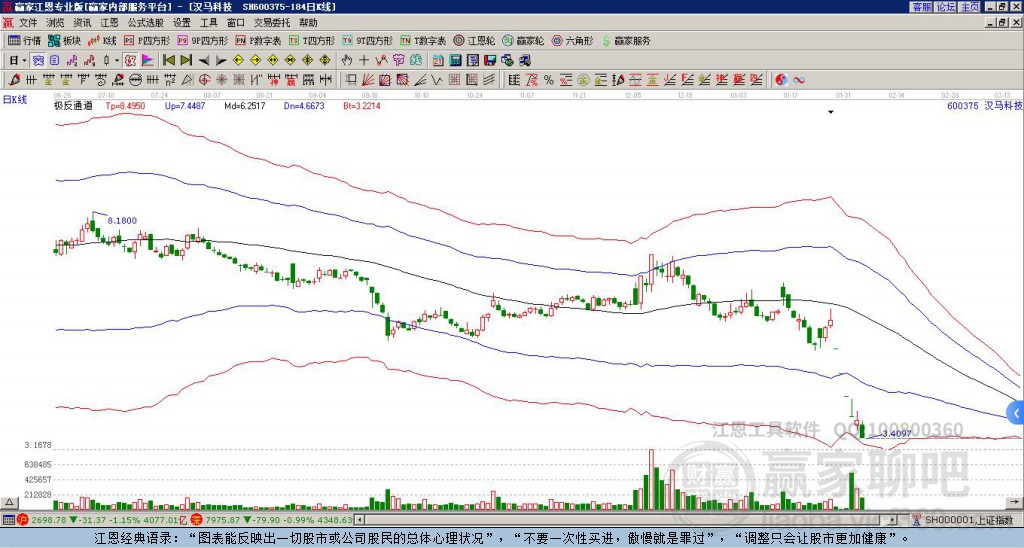1024x548 pixels.
Task: Open the 公式选股 menu
Action: pyautogui.click(x=146, y=23)
